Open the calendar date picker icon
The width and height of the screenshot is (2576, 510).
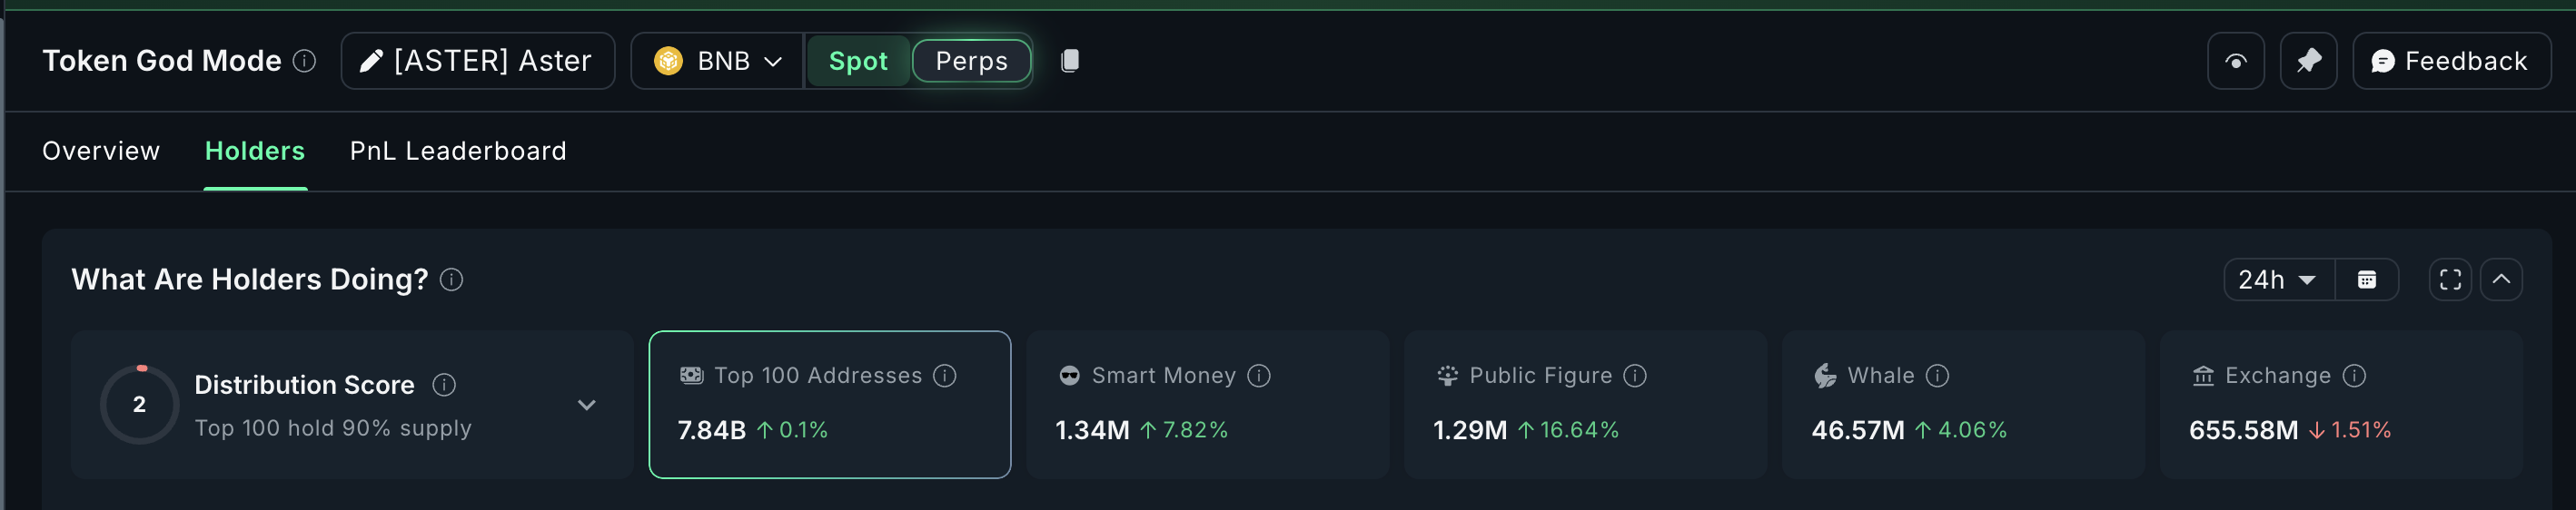[2366, 280]
